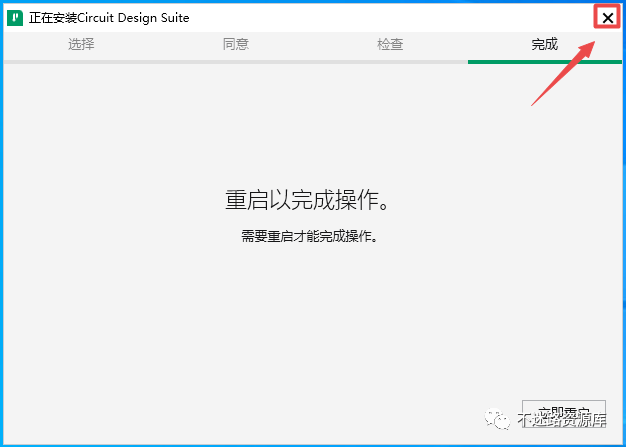Select the 同意 step tab
This screenshot has height=447, width=626.
(236, 44)
